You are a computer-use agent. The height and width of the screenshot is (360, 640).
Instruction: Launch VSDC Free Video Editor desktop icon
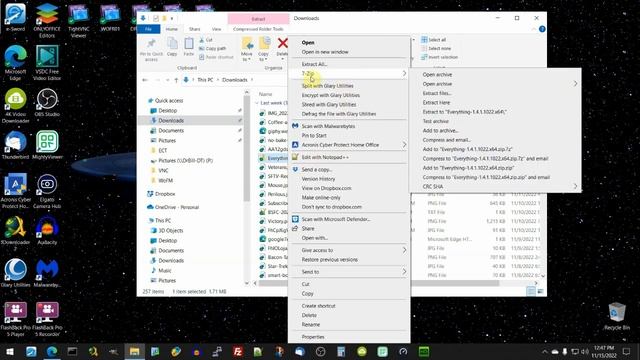tap(47, 62)
